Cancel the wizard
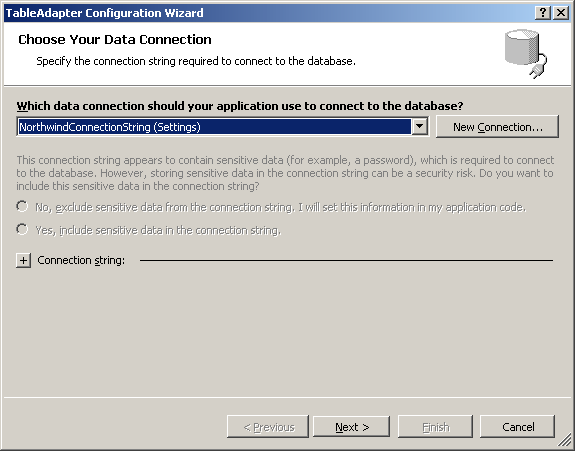This screenshot has height=451, width=575. (x=517, y=427)
